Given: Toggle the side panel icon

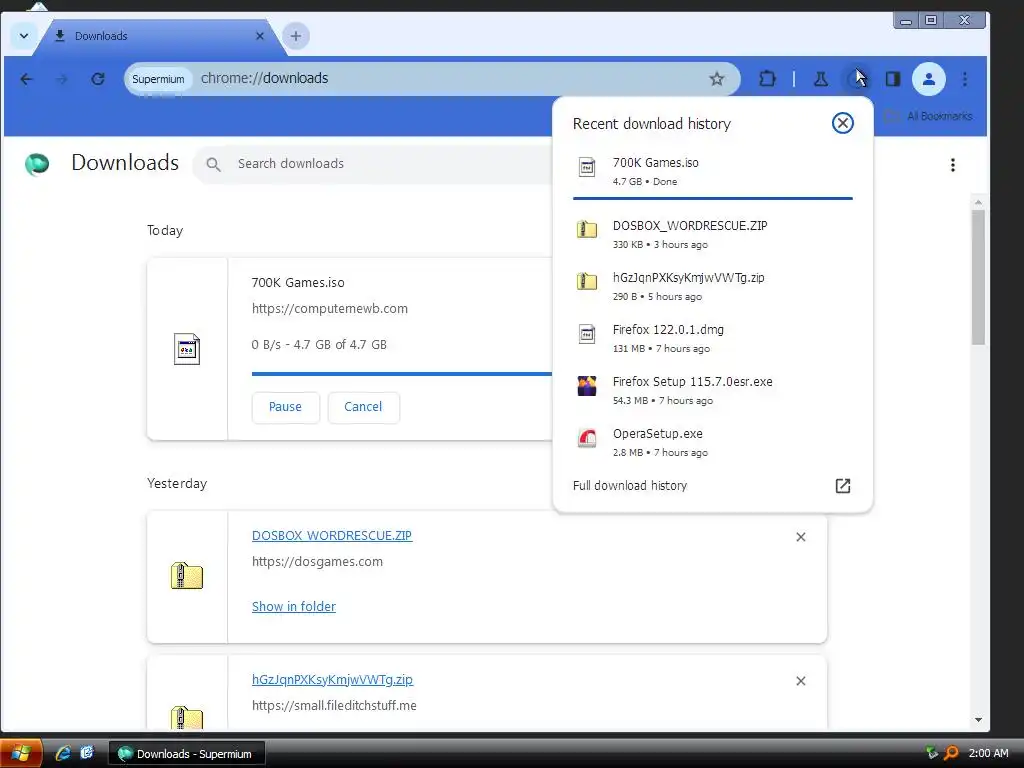Looking at the screenshot, I should click(x=893, y=79).
